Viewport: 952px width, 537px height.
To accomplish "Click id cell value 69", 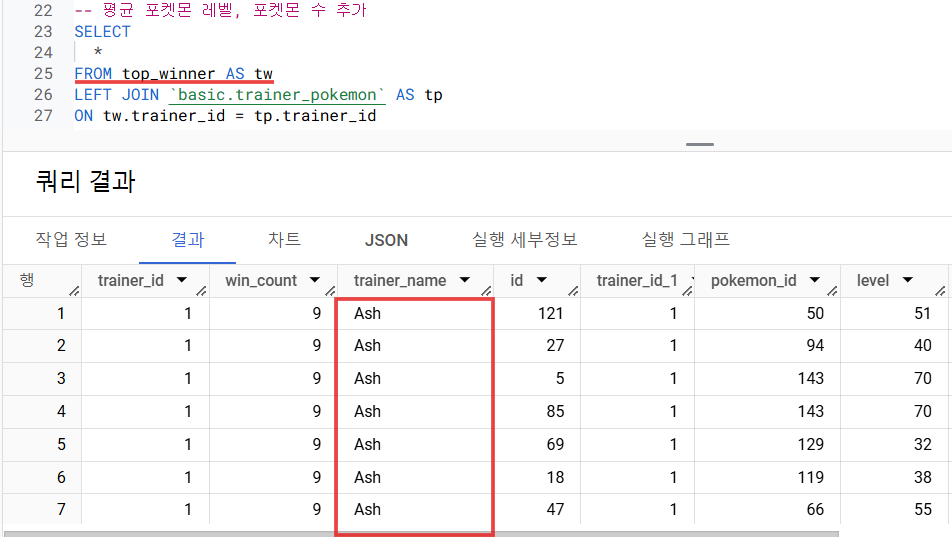I will tap(555, 444).
